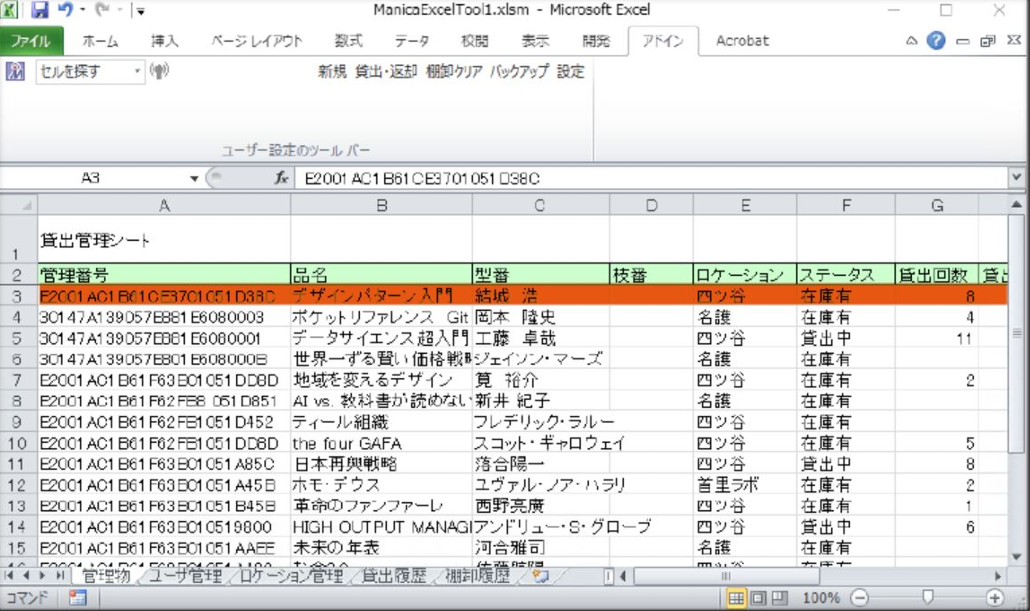Click the insert function fx icon
This screenshot has height=611, width=1030.
click(x=282, y=178)
